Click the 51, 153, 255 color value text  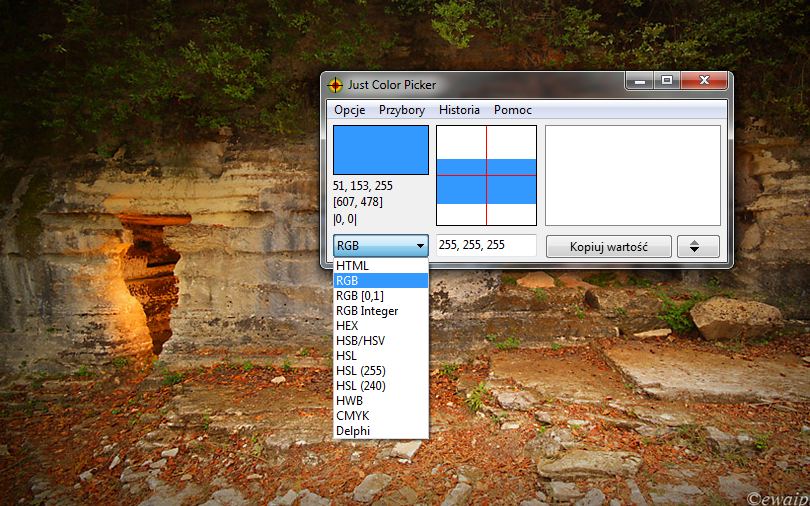click(363, 186)
